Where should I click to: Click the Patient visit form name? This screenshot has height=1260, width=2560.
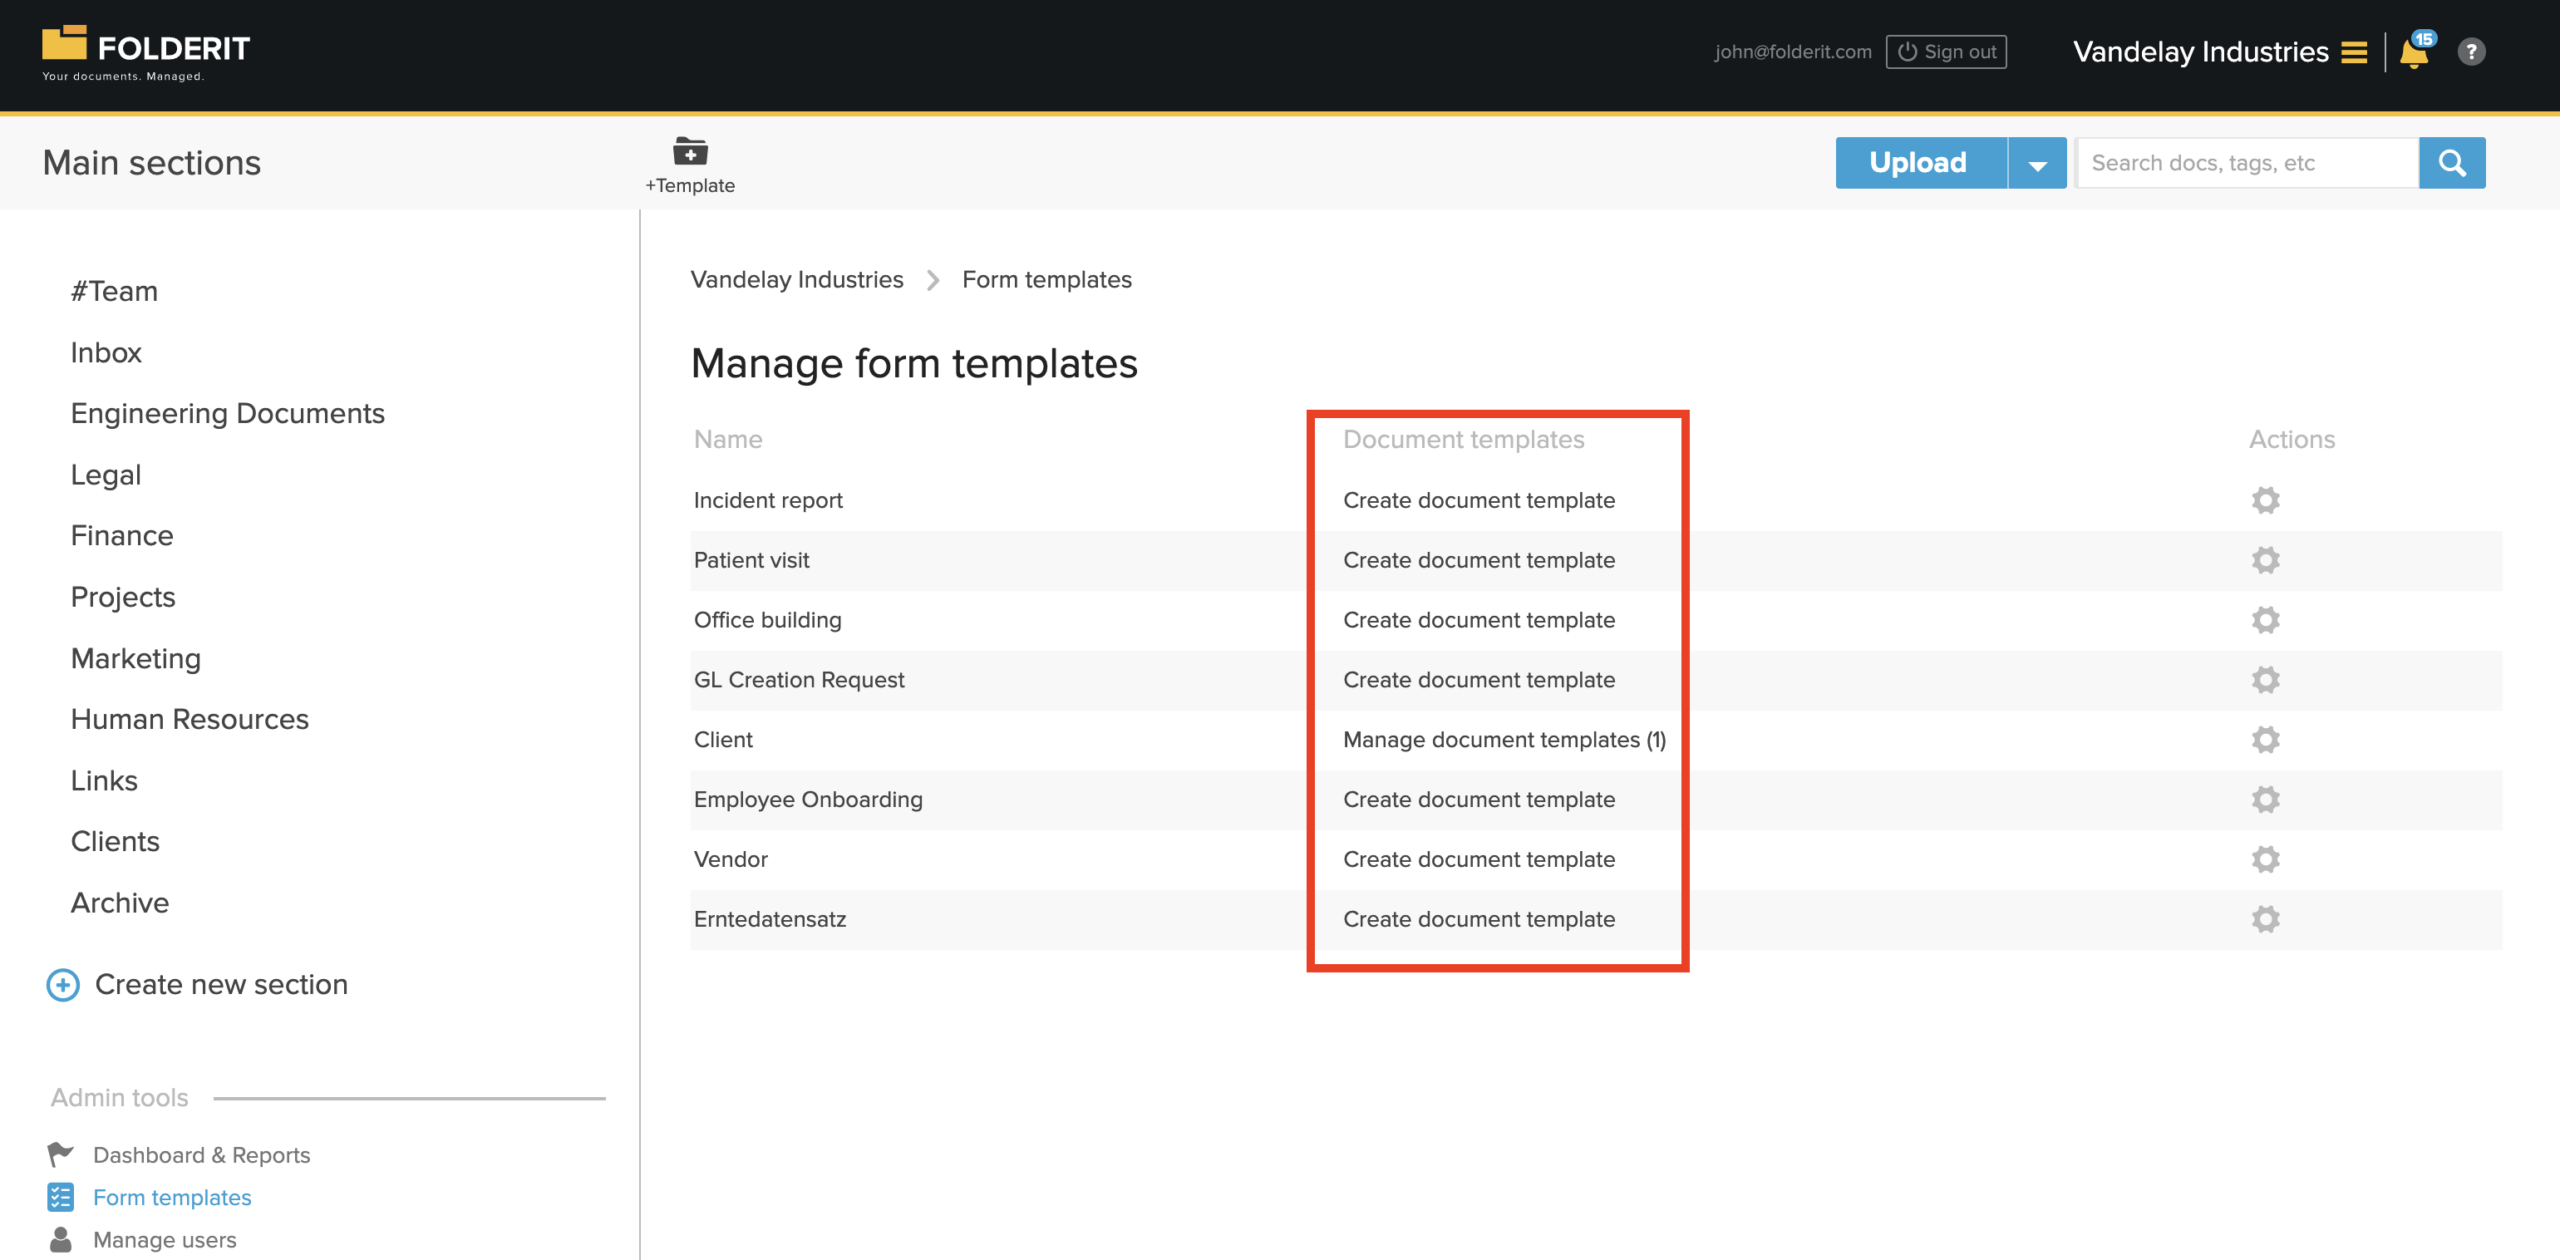pyautogui.click(x=751, y=560)
